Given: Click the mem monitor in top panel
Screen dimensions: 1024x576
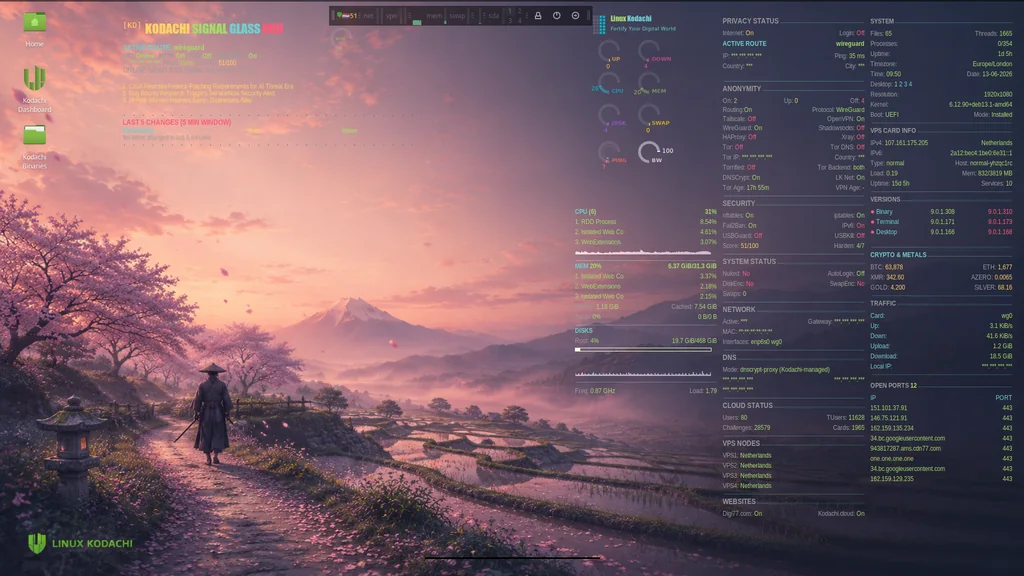Looking at the screenshot, I should coord(434,16).
